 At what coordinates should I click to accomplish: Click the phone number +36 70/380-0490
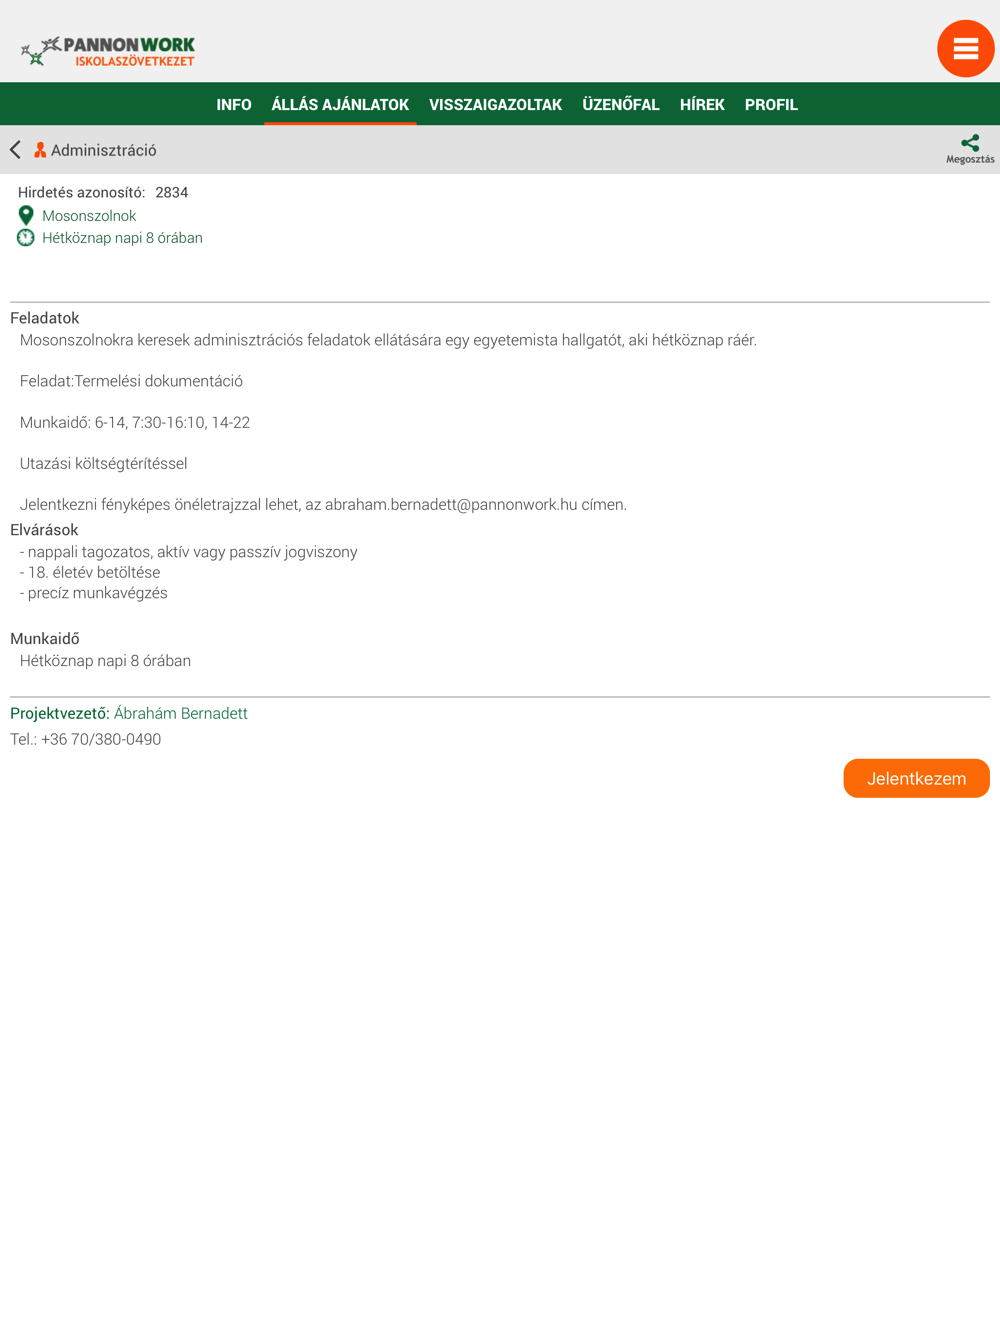(101, 739)
